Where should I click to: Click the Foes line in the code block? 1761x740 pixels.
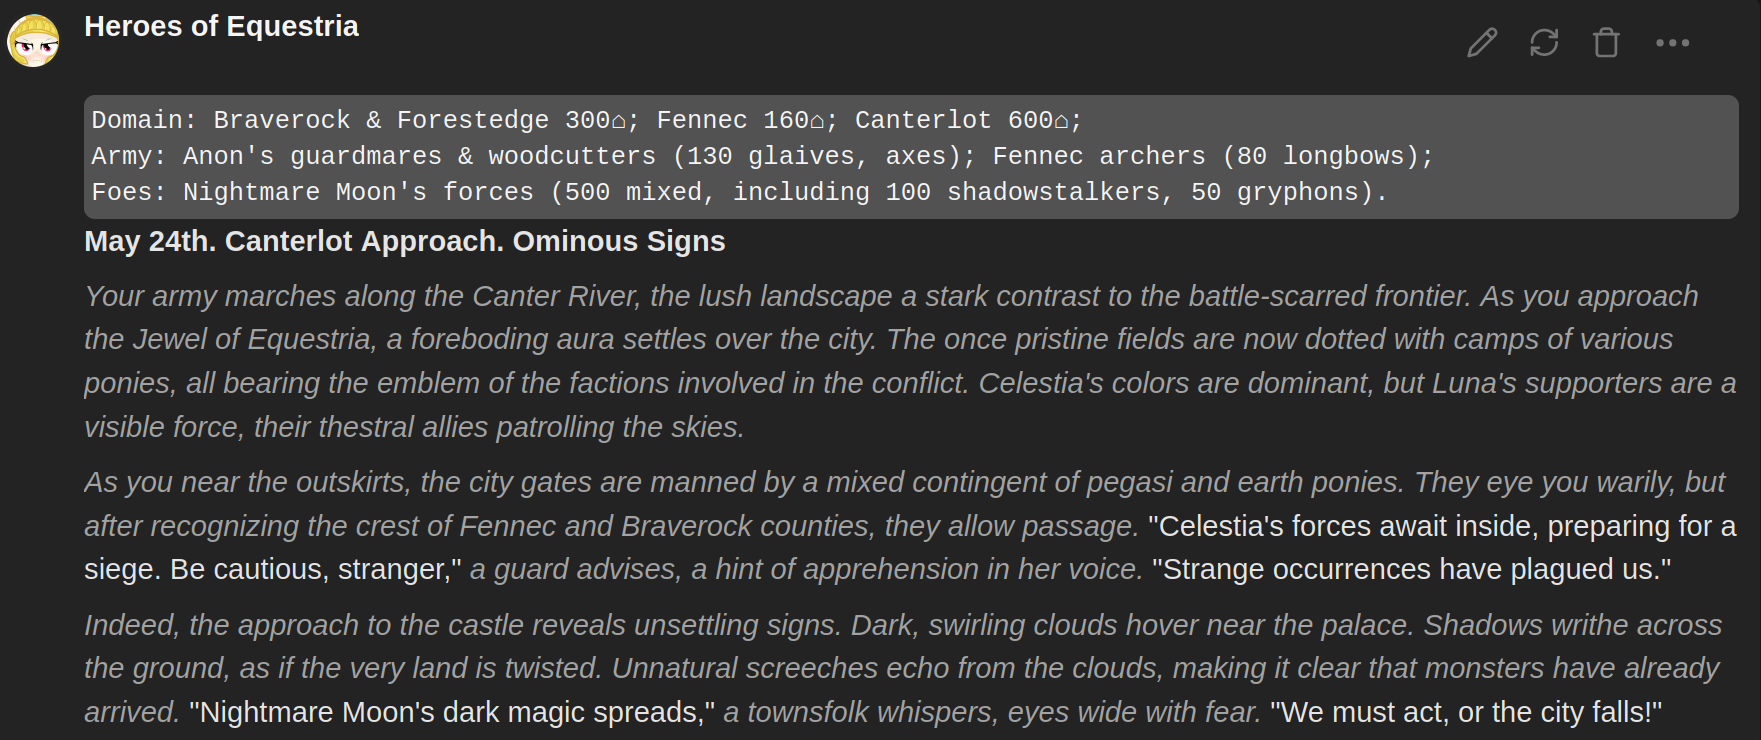pyautogui.click(x=739, y=192)
